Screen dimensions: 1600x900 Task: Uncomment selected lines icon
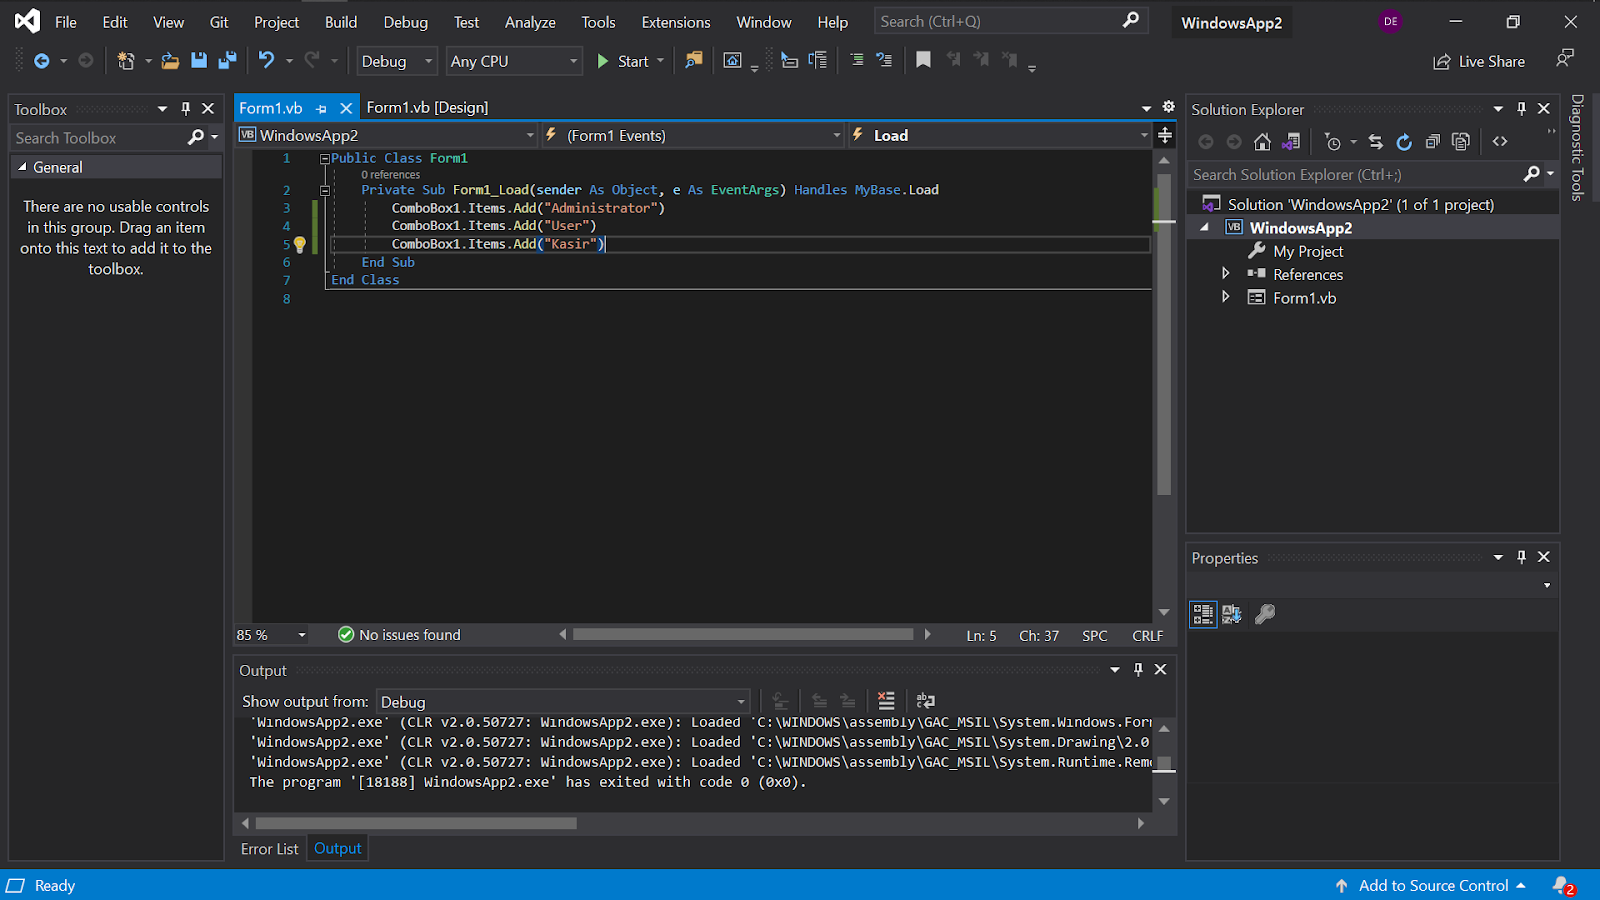coord(884,60)
